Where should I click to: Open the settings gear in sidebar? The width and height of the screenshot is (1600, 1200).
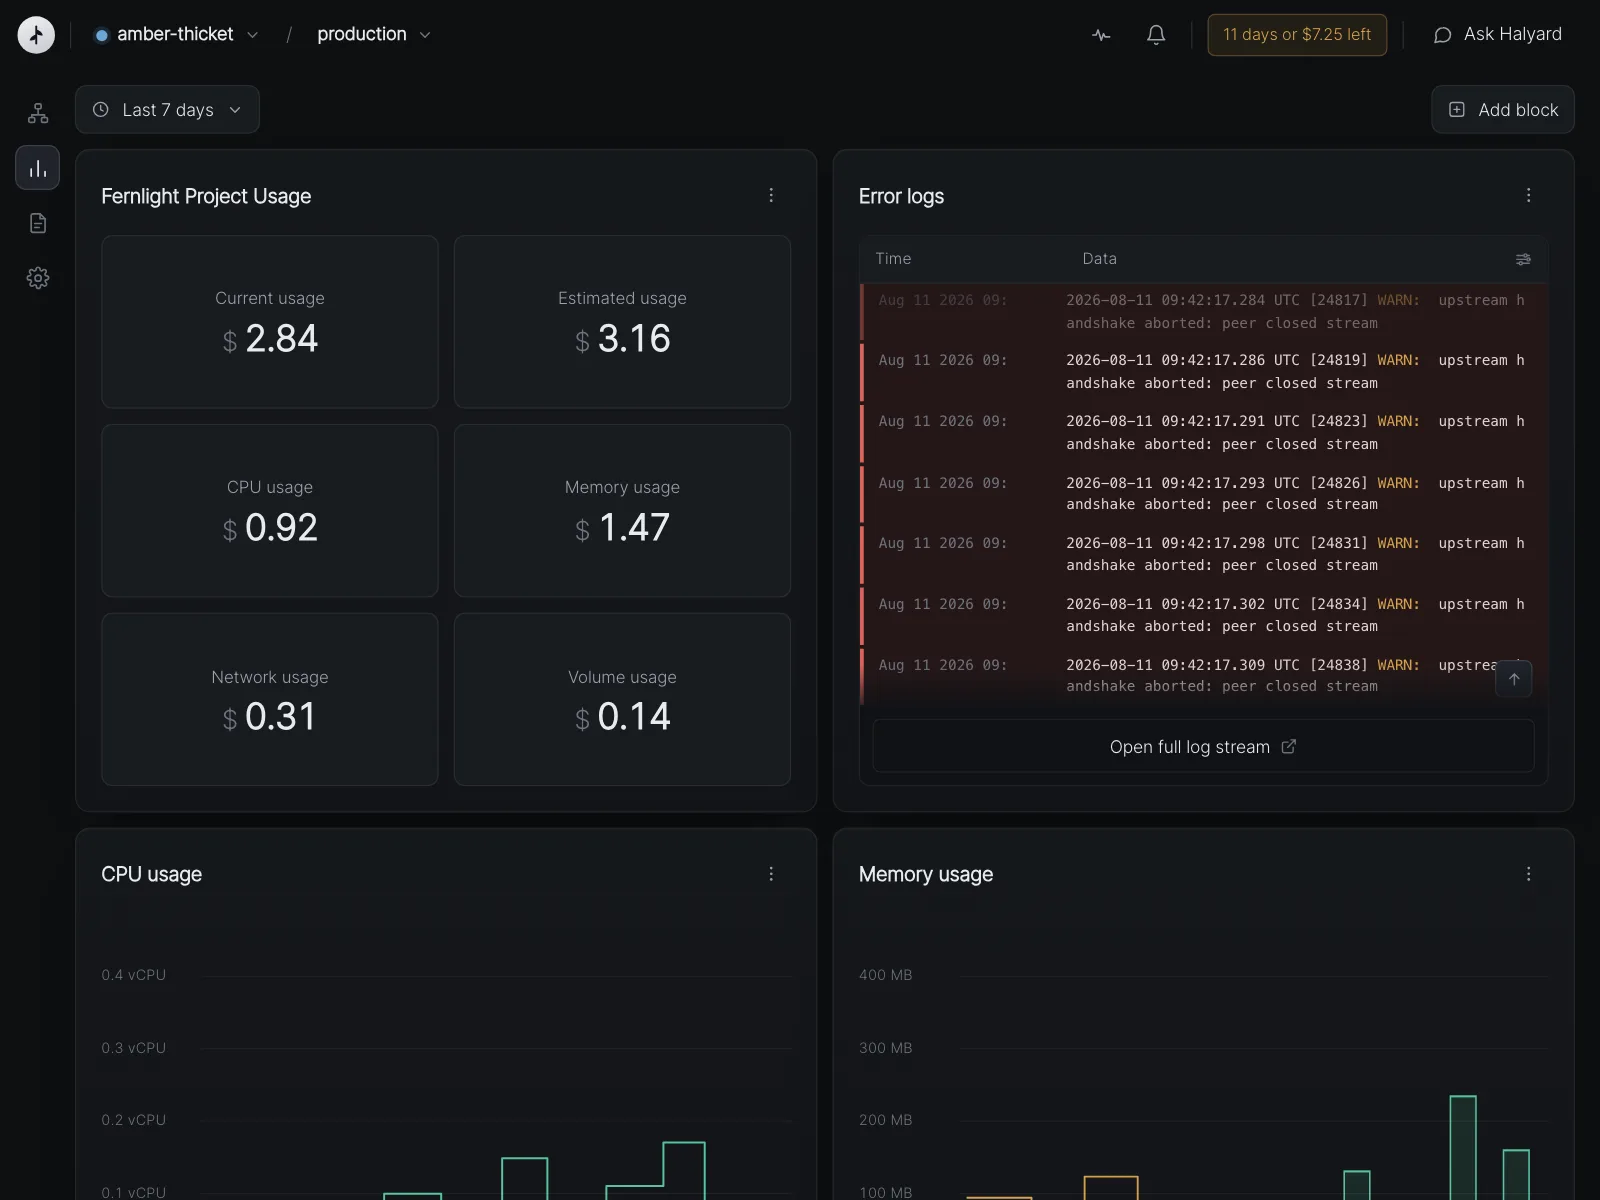click(x=38, y=278)
